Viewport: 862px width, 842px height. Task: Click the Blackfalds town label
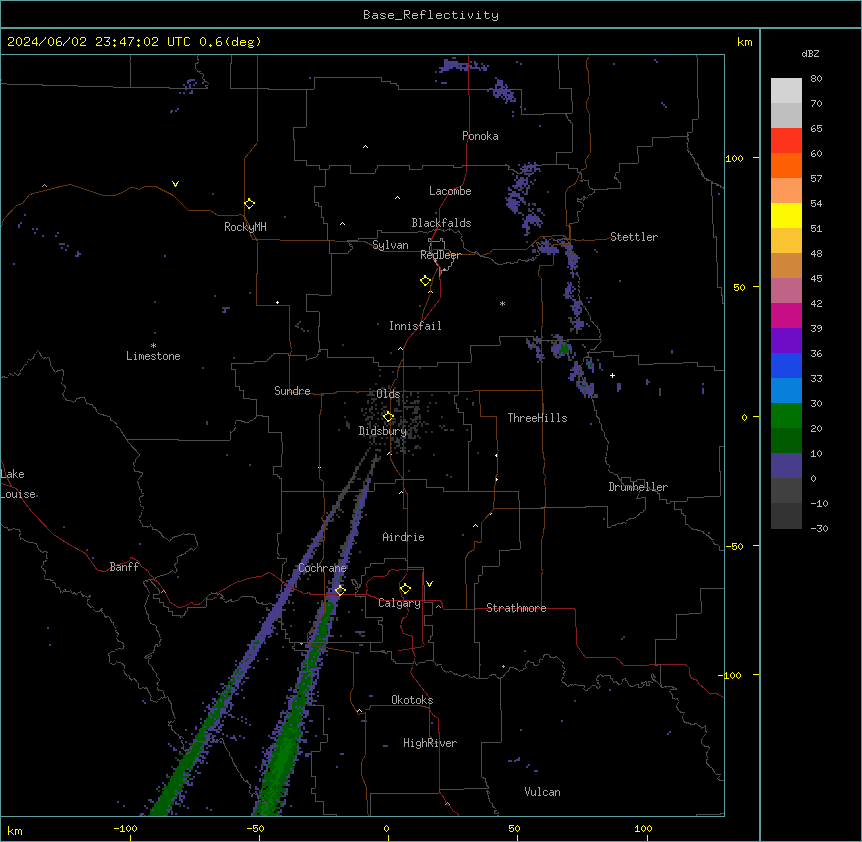(x=441, y=223)
